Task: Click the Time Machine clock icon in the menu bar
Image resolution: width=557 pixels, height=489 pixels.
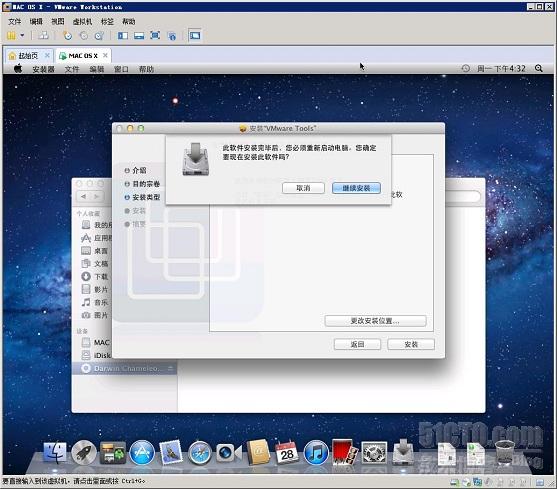Action: [x=465, y=68]
